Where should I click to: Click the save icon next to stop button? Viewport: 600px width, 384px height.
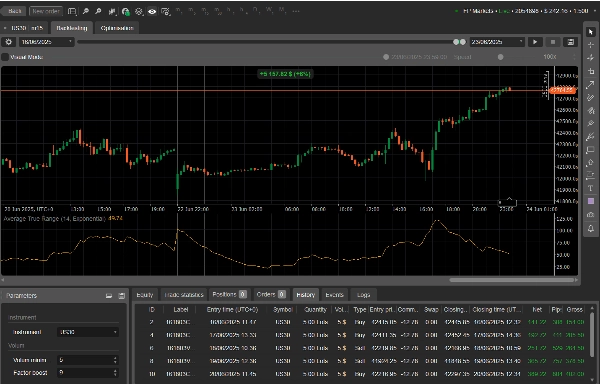coord(571,42)
